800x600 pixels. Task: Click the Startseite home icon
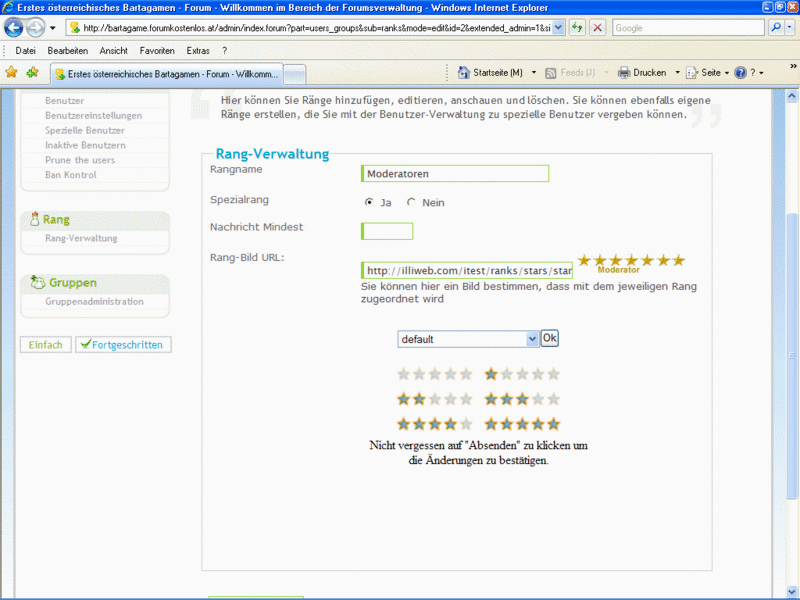click(x=463, y=72)
